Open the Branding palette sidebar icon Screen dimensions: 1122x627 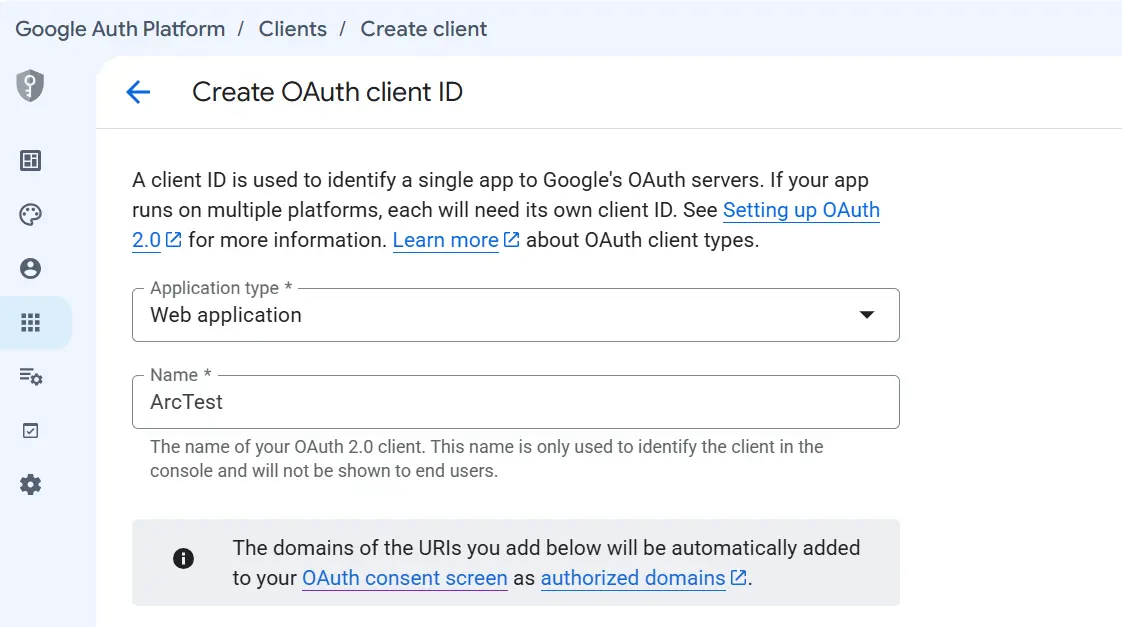click(30, 215)
